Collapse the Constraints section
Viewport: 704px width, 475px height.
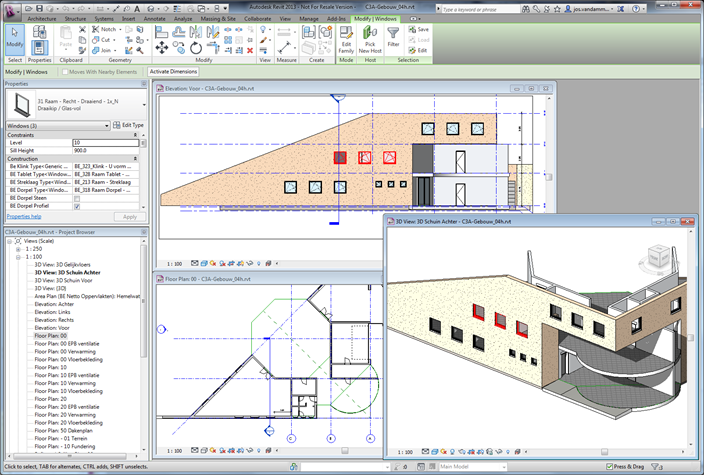coord(135,135)
